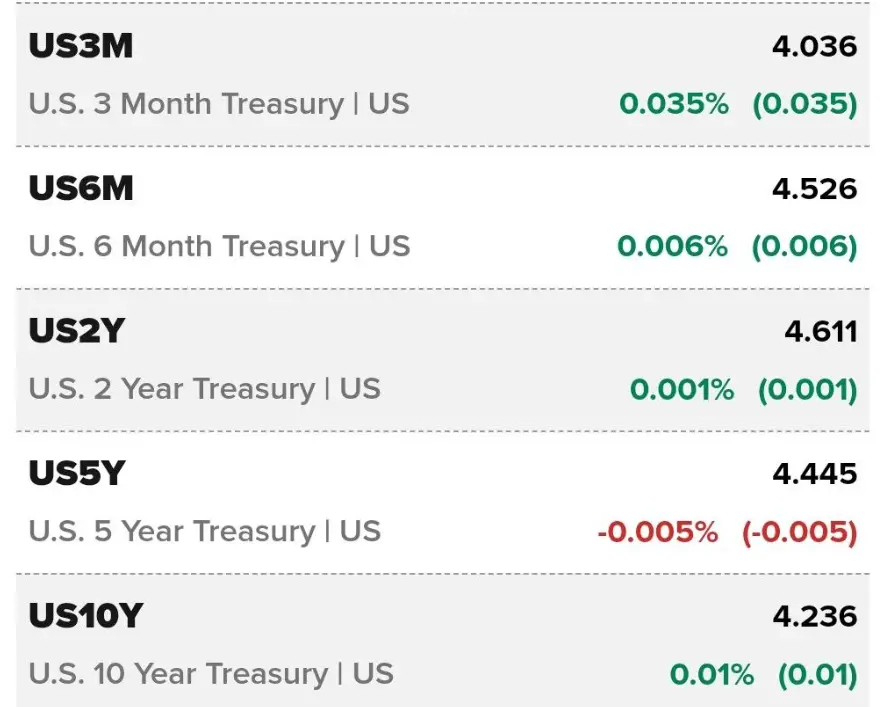Open the US2Y ticker symbol
The height and width of the screenshot is (707, 888).
click(x=76, y=330)
